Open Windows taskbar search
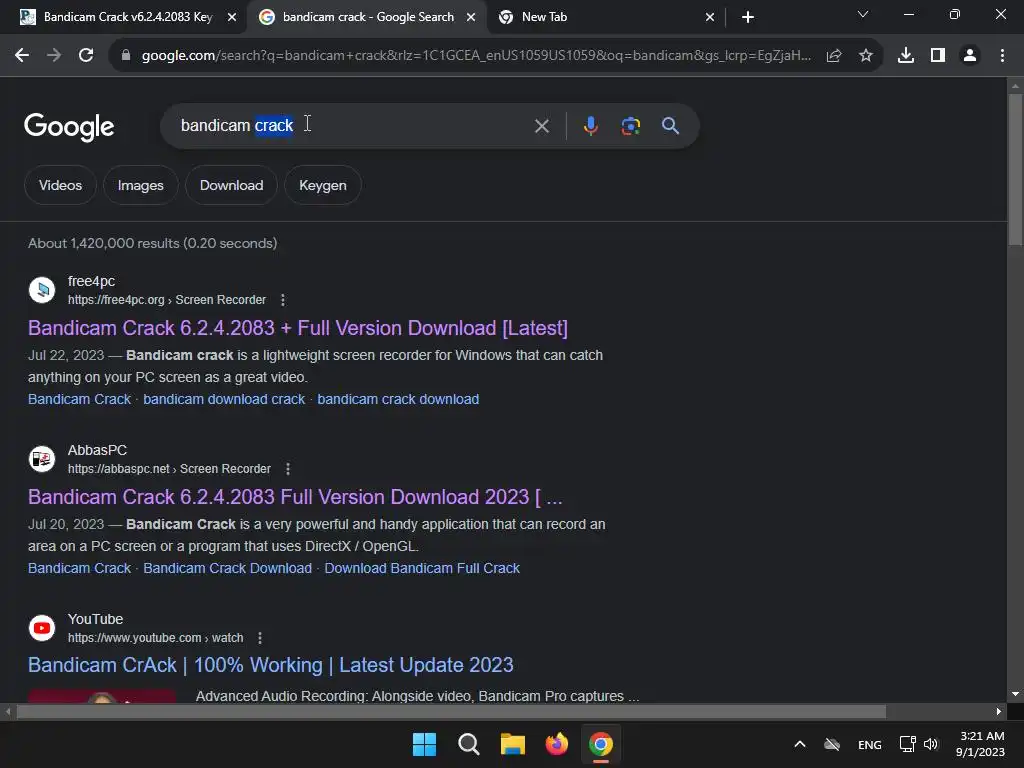Viewport: 1024px width, 768px height. (468, 744)
